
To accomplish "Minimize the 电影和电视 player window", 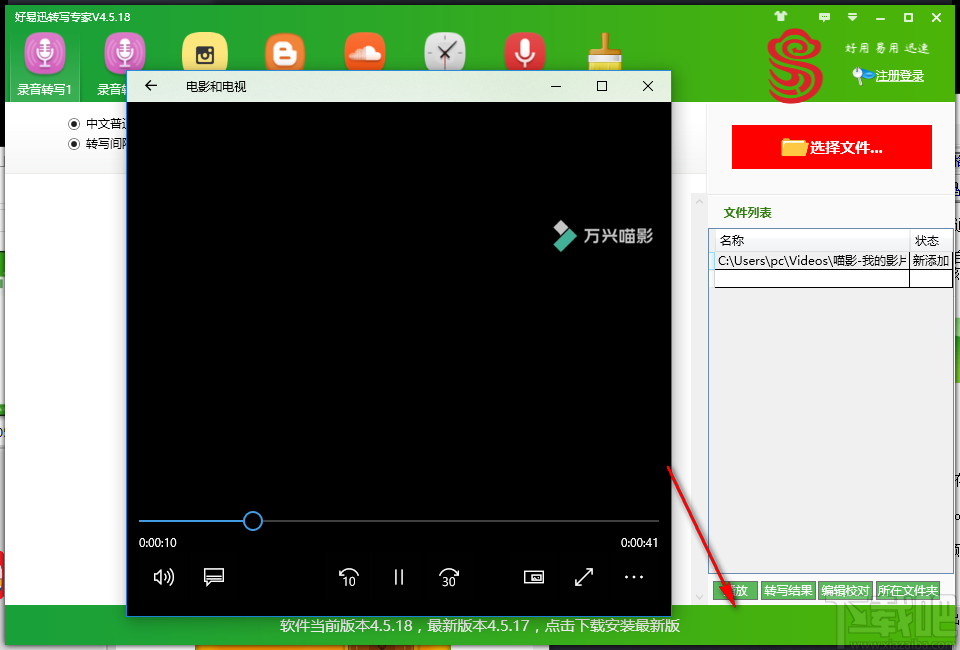I will pyautogui.click(x=556, y=86).
